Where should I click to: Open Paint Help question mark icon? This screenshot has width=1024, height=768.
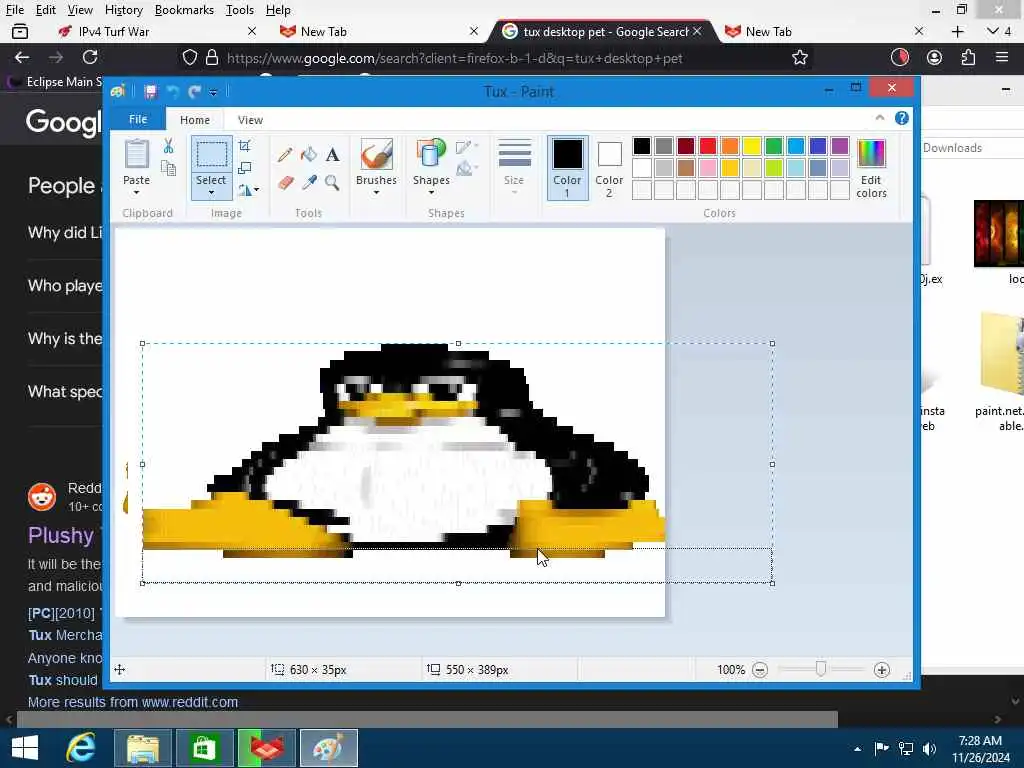[x=901, y=118]
